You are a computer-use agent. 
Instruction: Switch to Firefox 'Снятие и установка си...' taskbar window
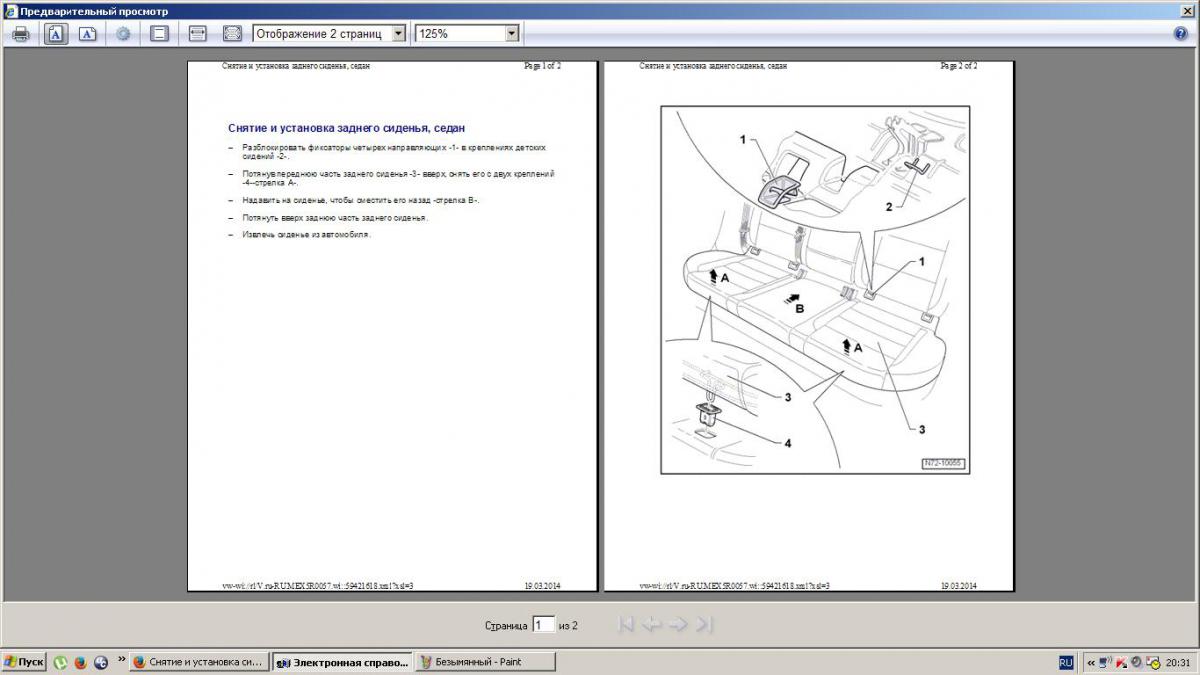(x=200, y=662)
